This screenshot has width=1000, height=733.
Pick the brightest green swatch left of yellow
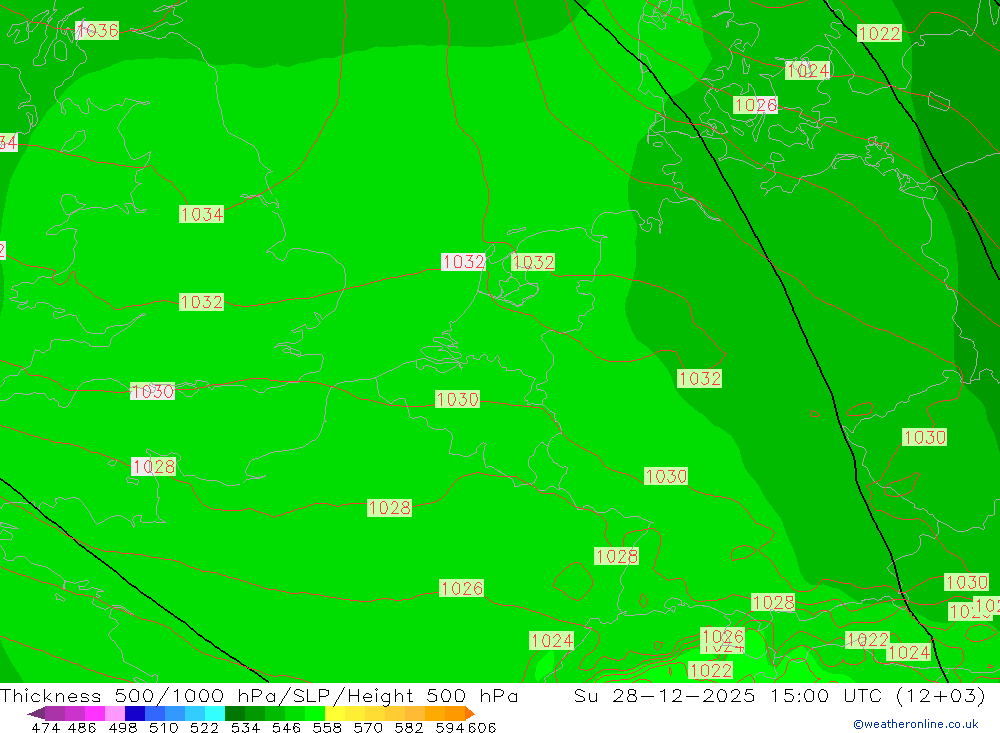tap(315, 713)
